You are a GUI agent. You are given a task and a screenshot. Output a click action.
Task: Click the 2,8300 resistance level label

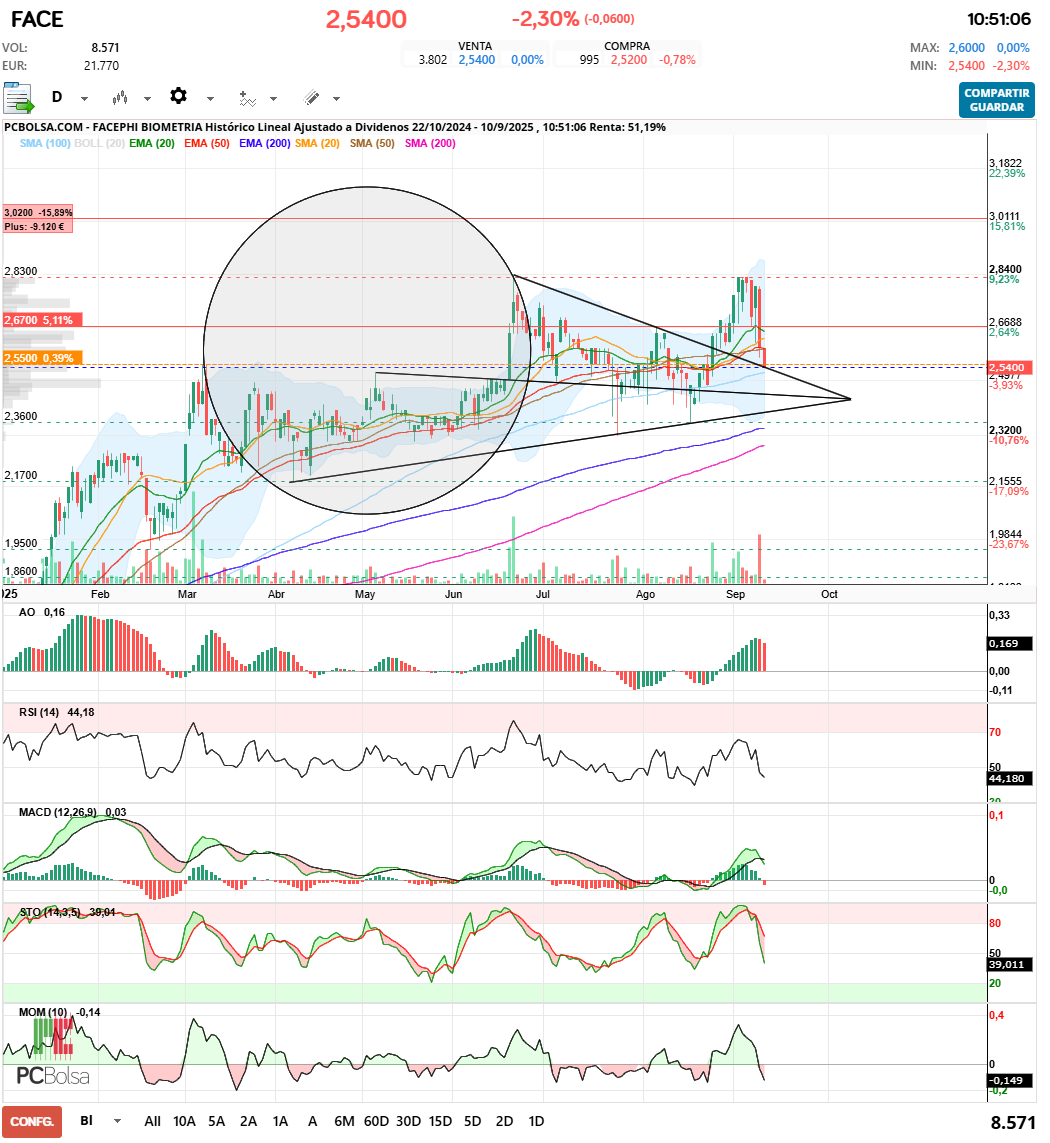pyautogui.click(x=20, y=271)
